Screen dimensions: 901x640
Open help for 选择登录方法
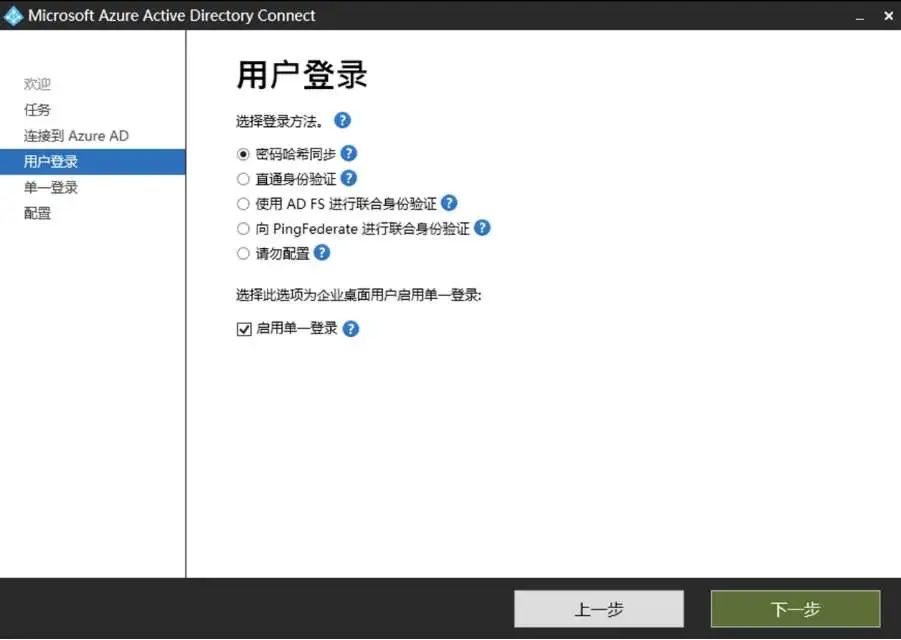tap(342, 121)
